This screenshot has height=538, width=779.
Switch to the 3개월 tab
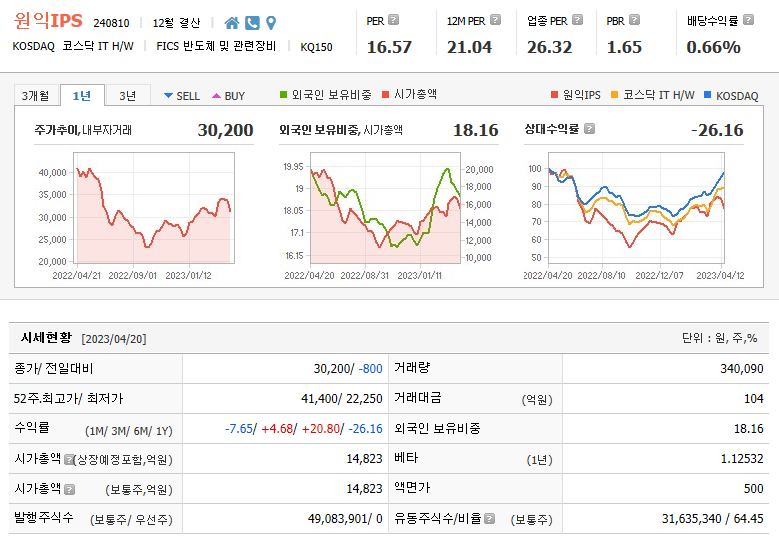pos(36,95)
